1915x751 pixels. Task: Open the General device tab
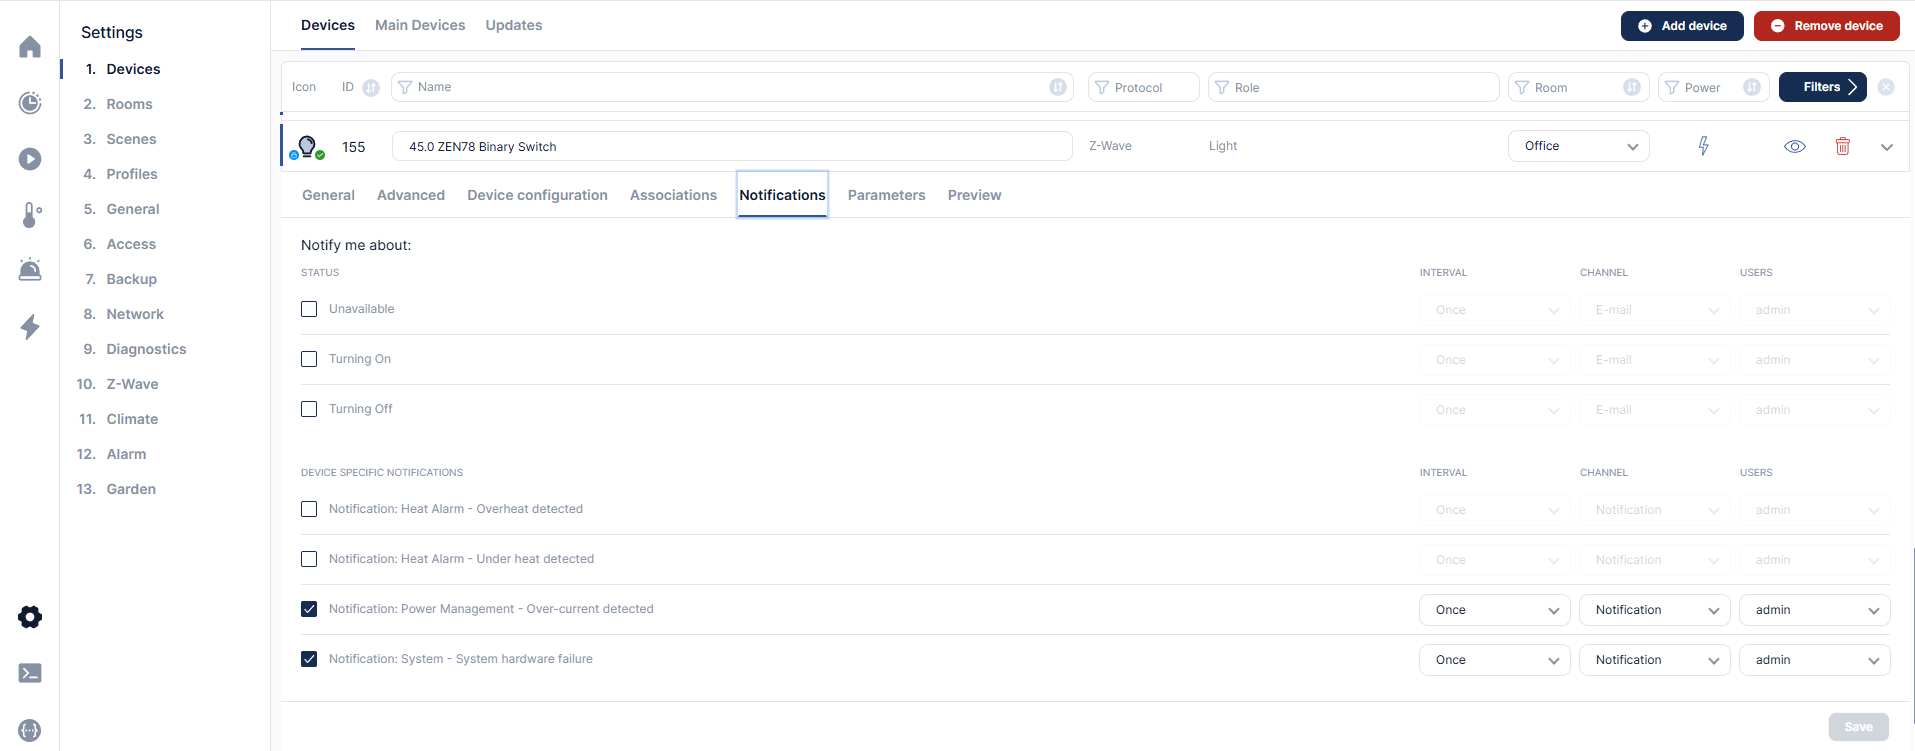pos(328,195)
